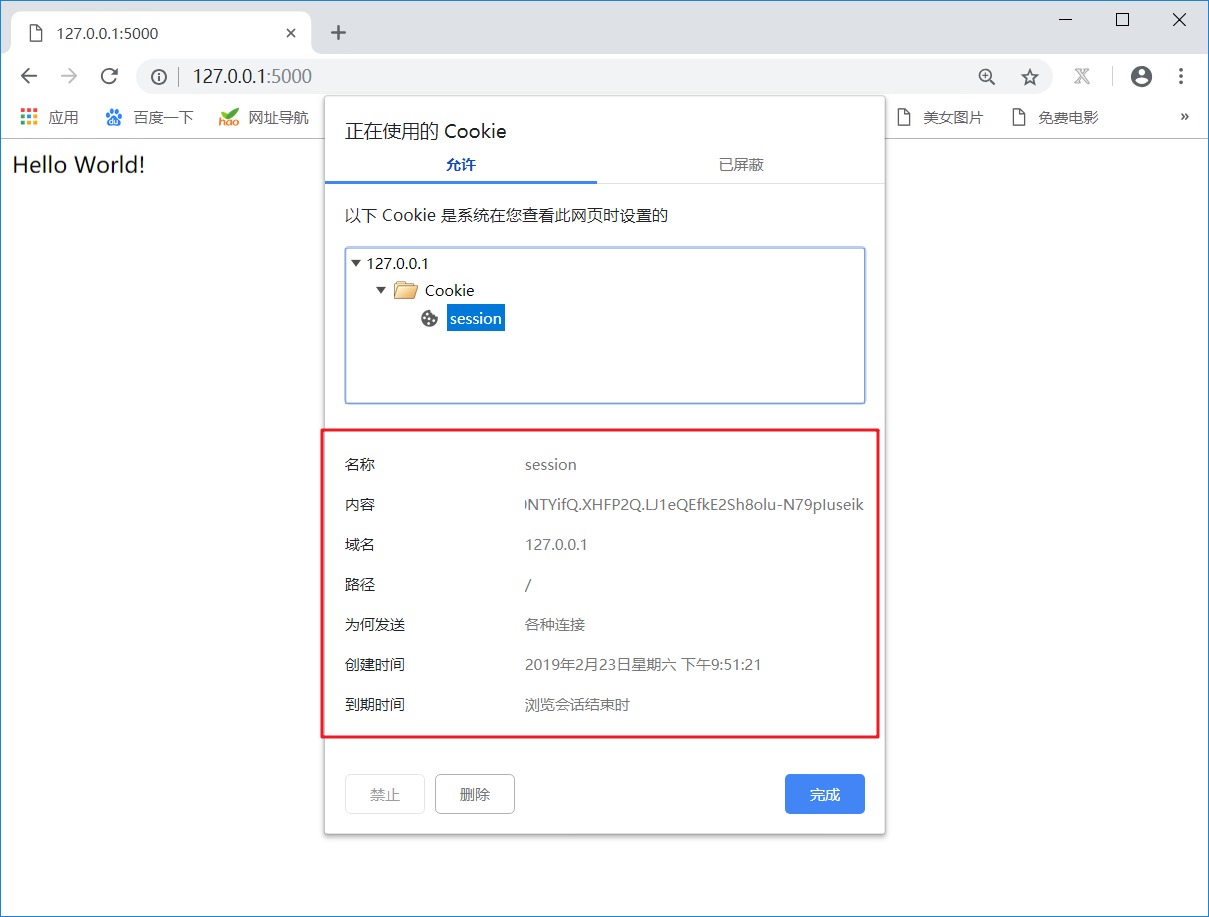Screen dimensions: 1209x917
Task: Open the three-dot Chrome menu
Action: pyautogui.click(x=1182, y=76)
